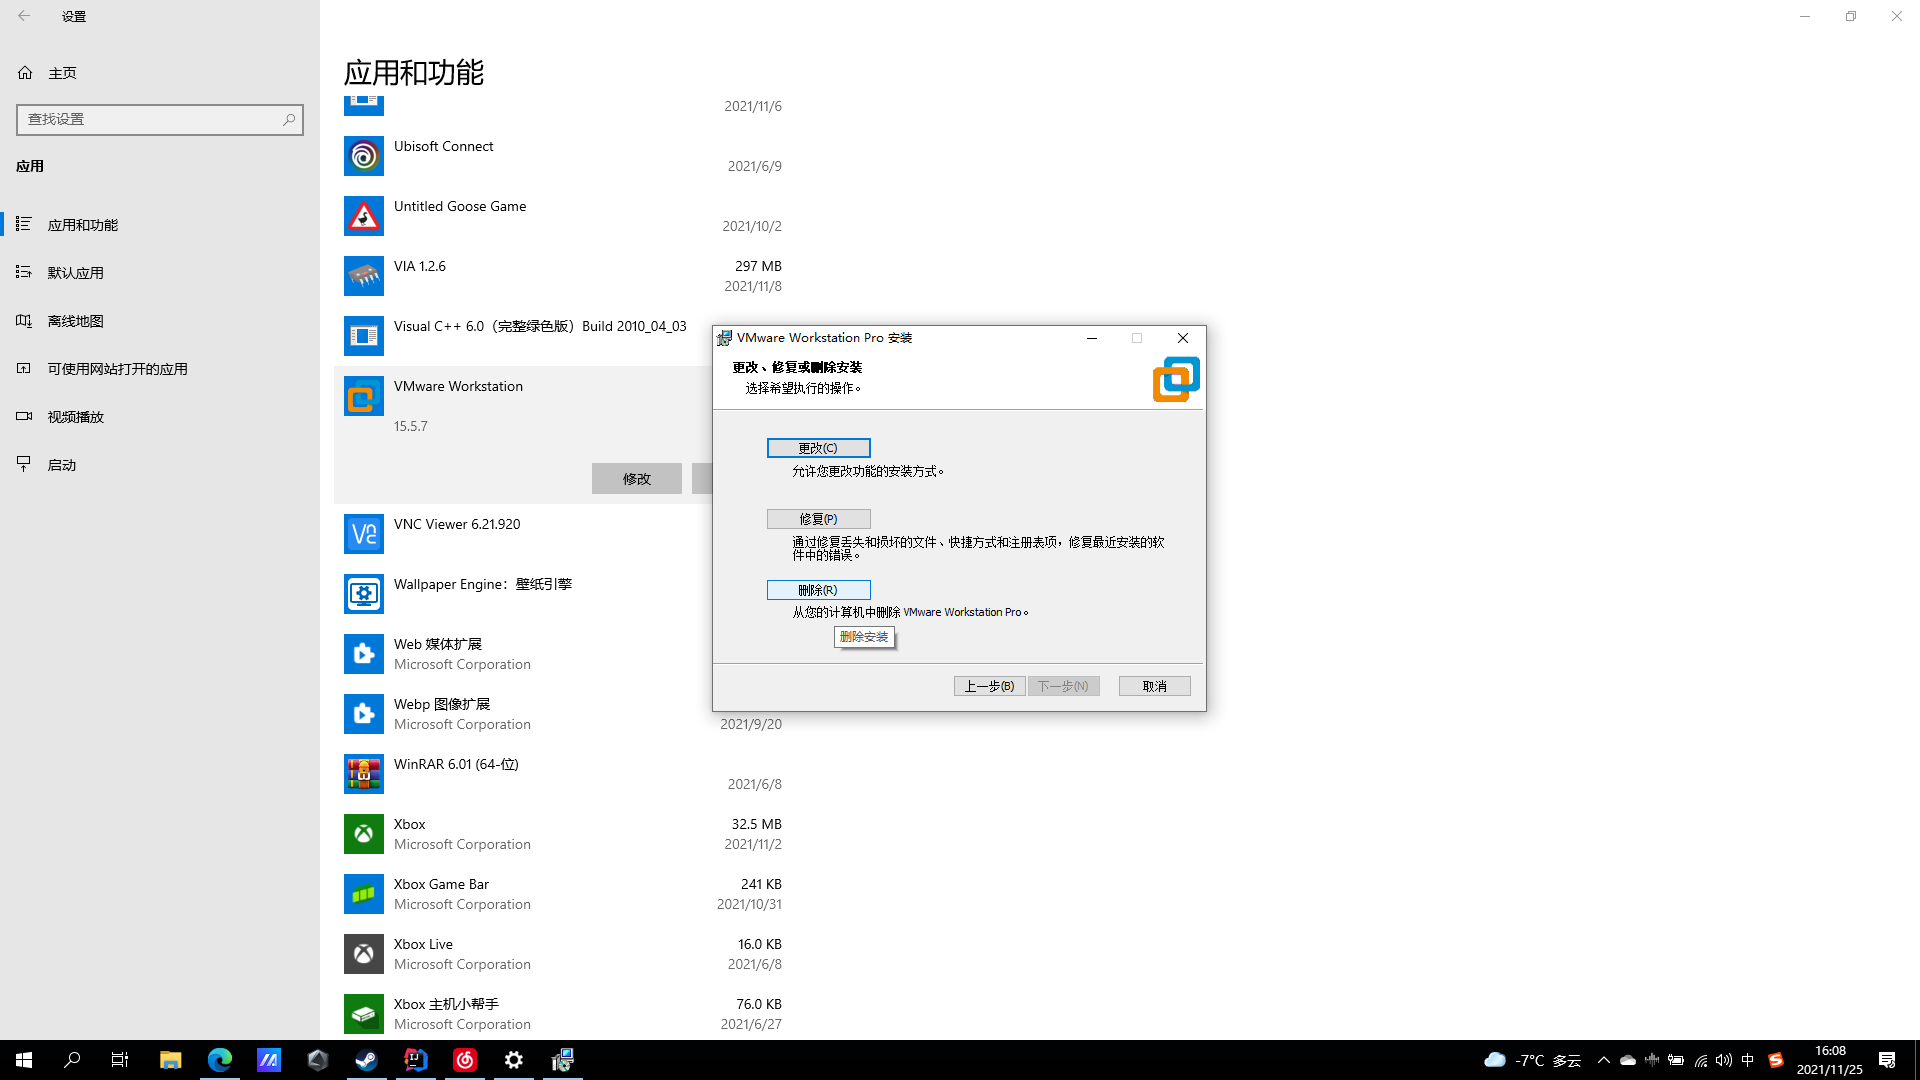Launch NetEase Cloud Music from the taskbar
This screenshot has width=1920, height=1080.
click(465, 1059)
